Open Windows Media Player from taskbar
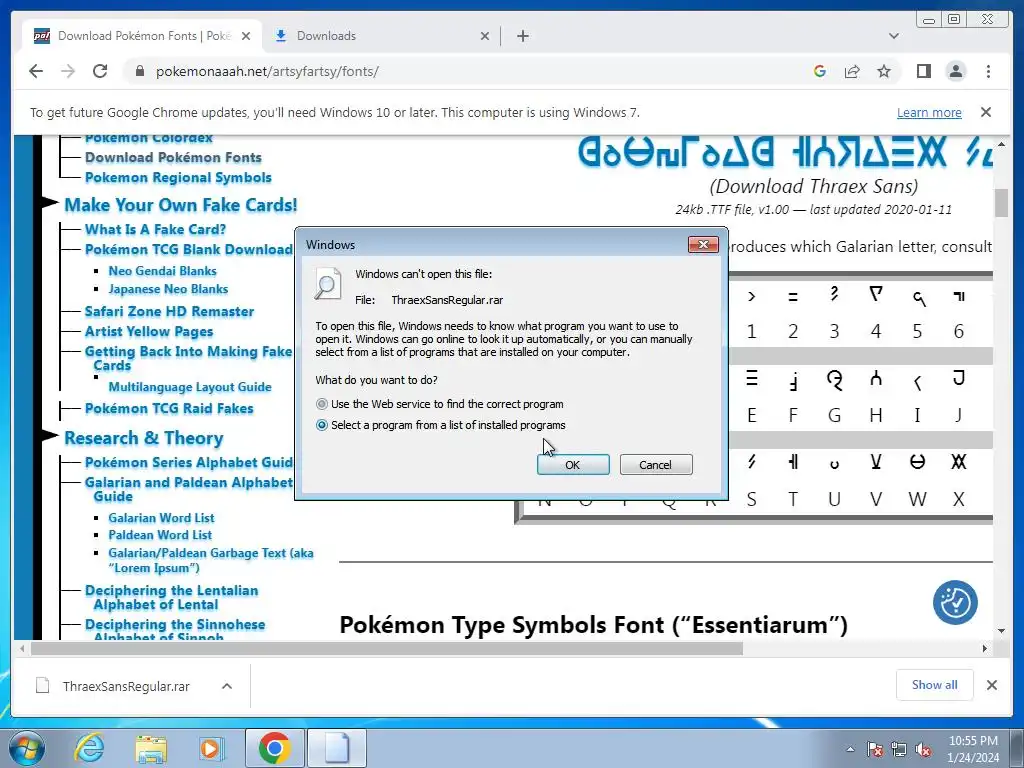1024x768 pixels. [212, 748]
